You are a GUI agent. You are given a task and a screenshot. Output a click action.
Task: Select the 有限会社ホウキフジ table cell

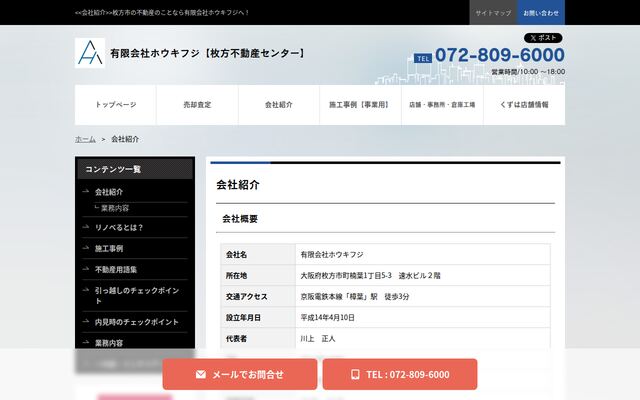423,255
